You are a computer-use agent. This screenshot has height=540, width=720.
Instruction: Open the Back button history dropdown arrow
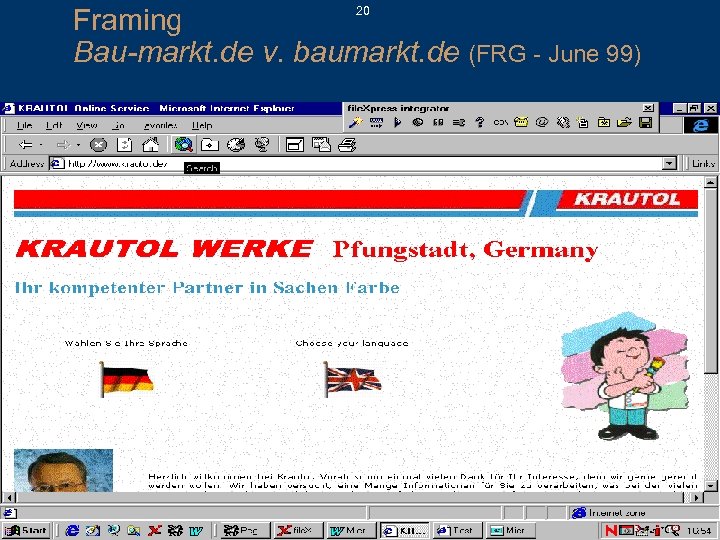tap(41, 145)
